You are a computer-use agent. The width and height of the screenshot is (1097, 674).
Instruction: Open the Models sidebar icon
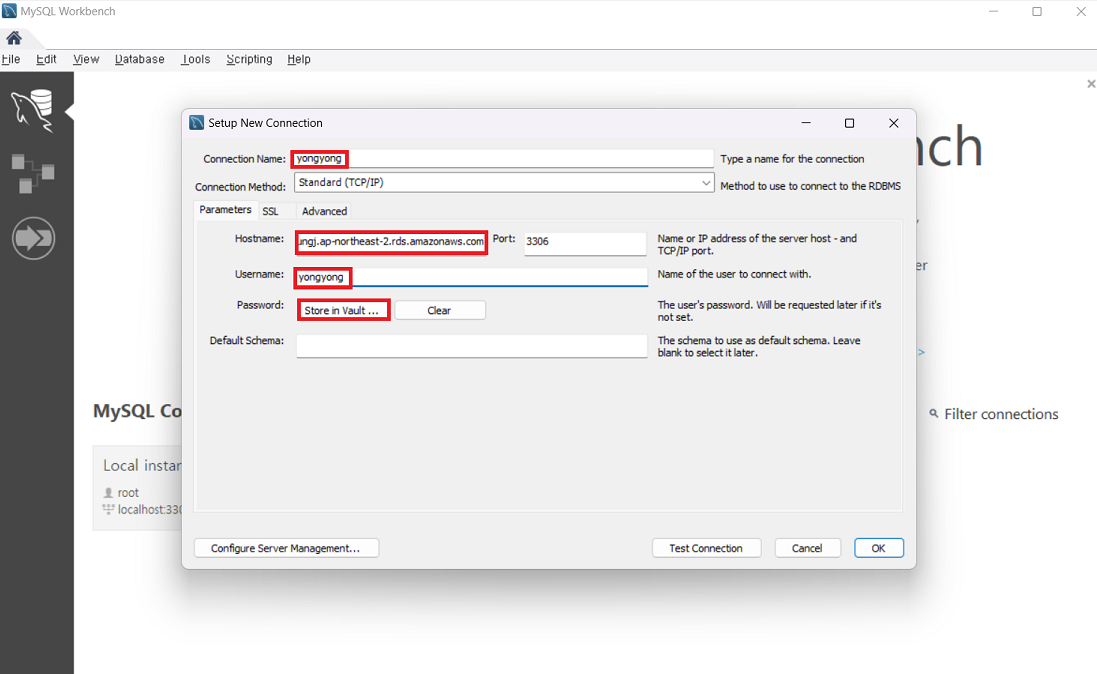(33, 174)
